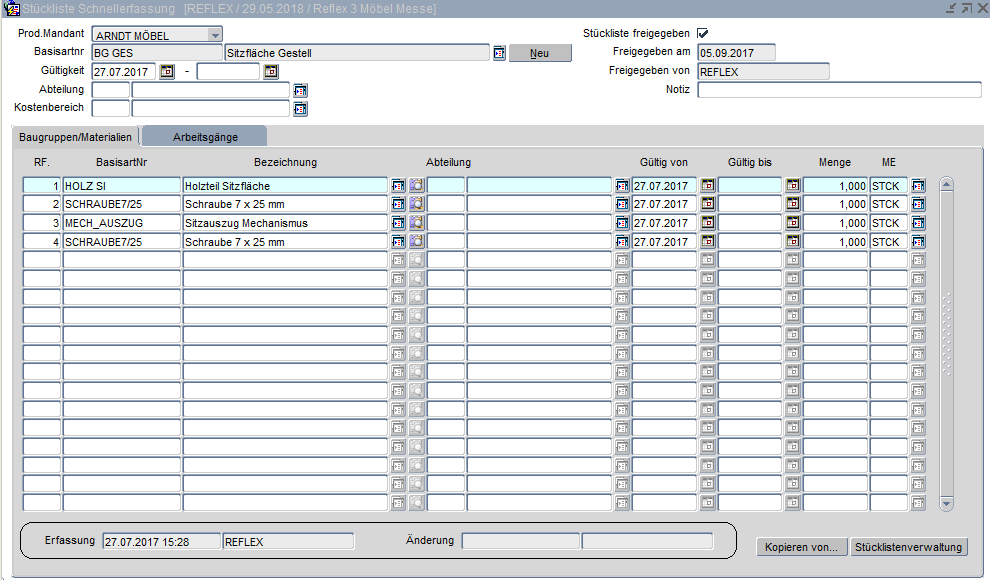Open calendar for Gültigkeit start date
This screenshot has height=580, width=990.
tap(167, 72)
